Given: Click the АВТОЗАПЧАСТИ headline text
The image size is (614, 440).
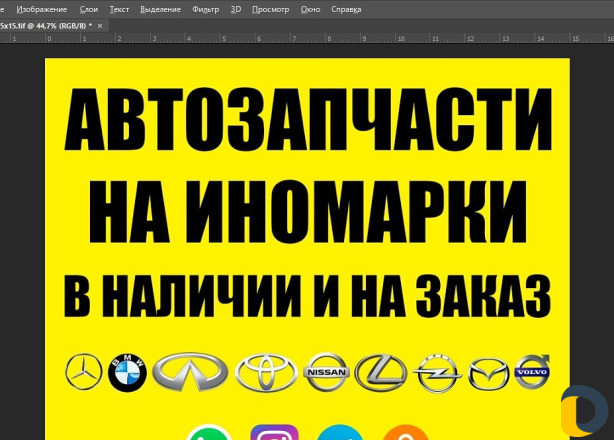Looking at the screenshot, I should [x=308, y=119].
